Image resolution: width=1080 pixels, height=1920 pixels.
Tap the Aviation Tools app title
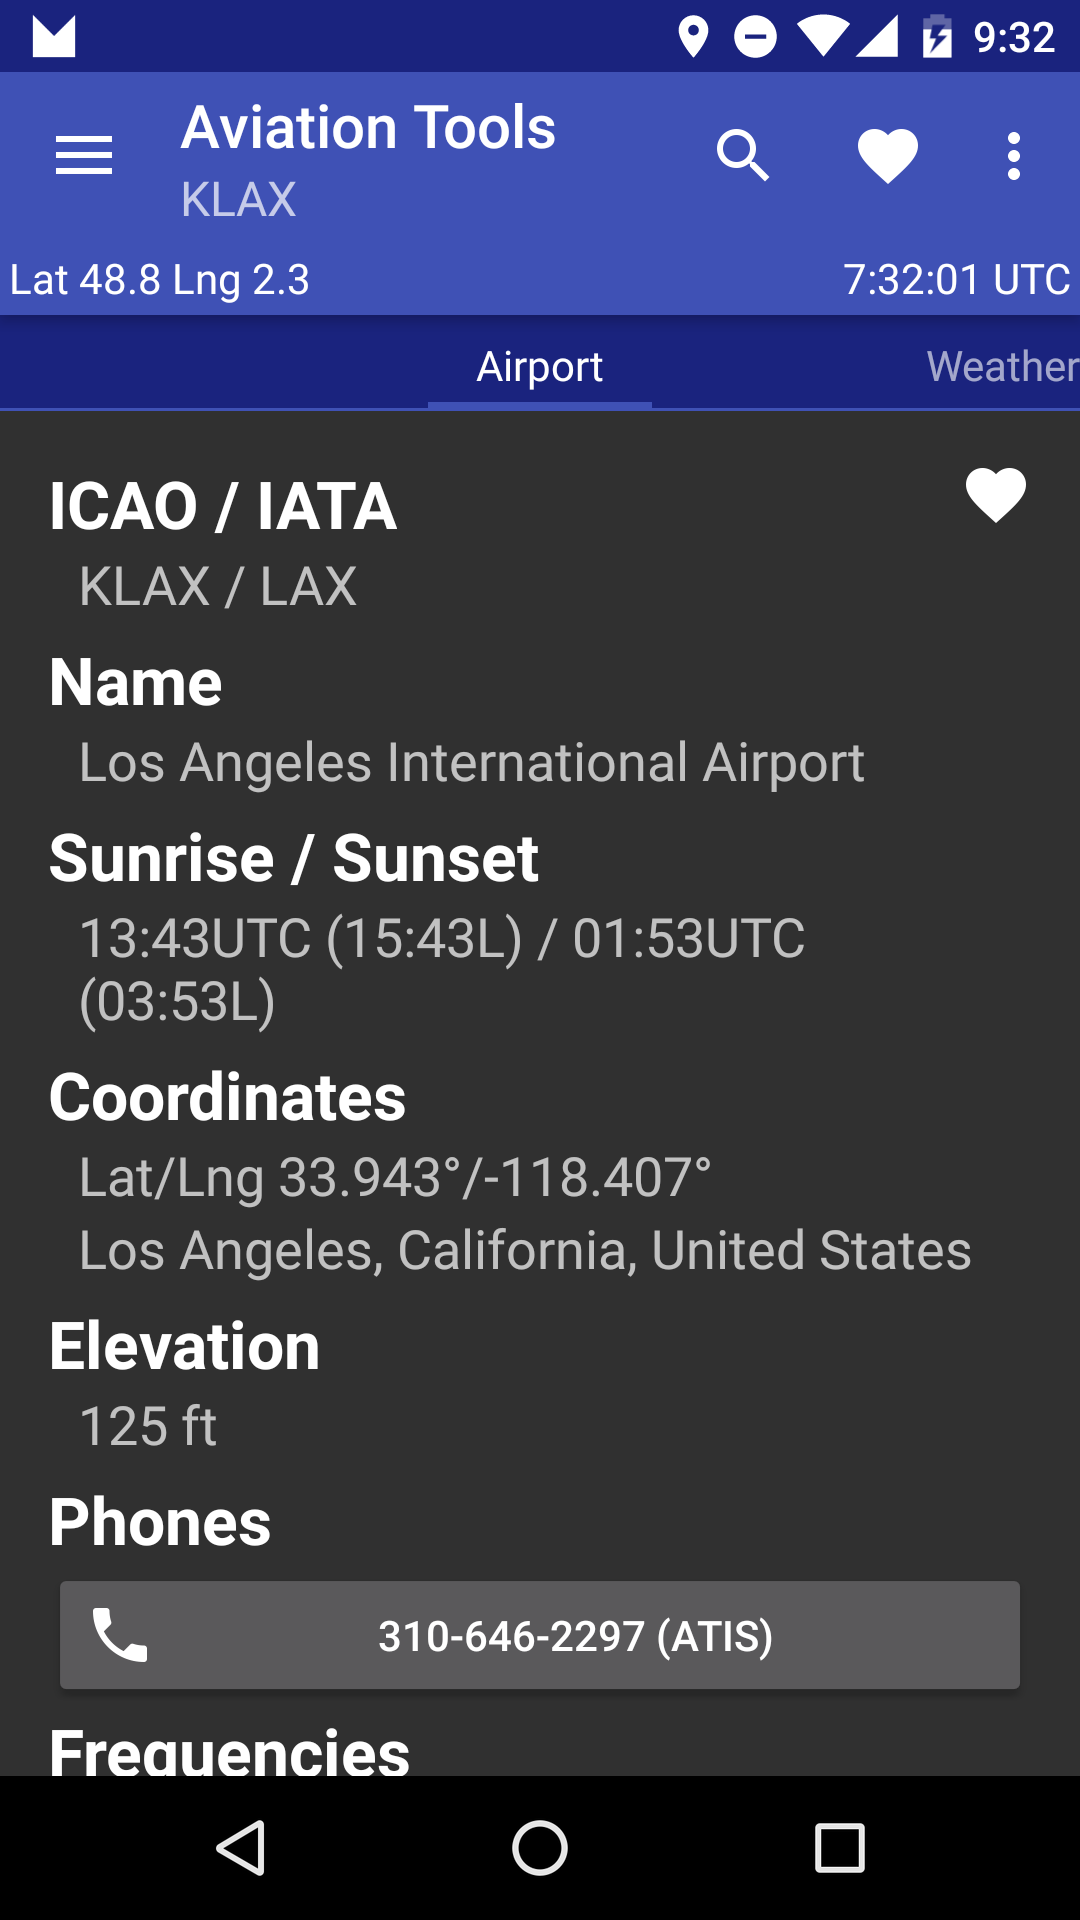pos(368,128)
